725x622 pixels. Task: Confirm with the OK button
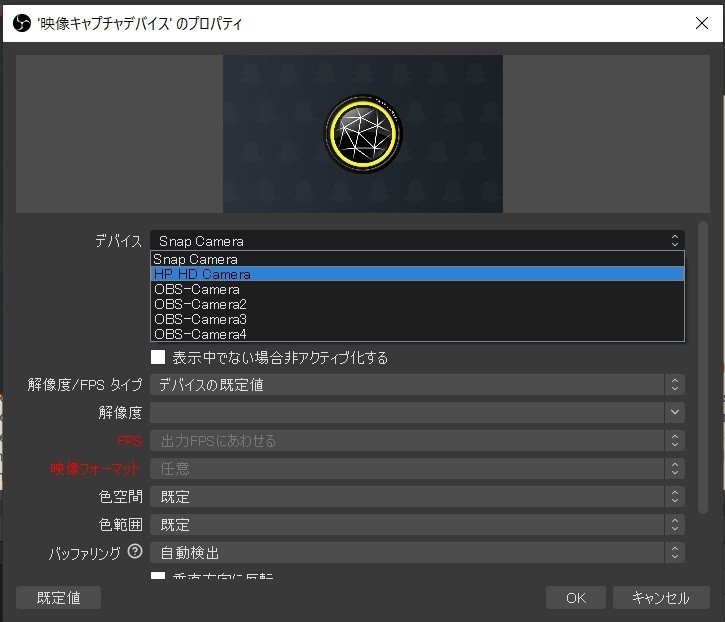click(576, 597)
